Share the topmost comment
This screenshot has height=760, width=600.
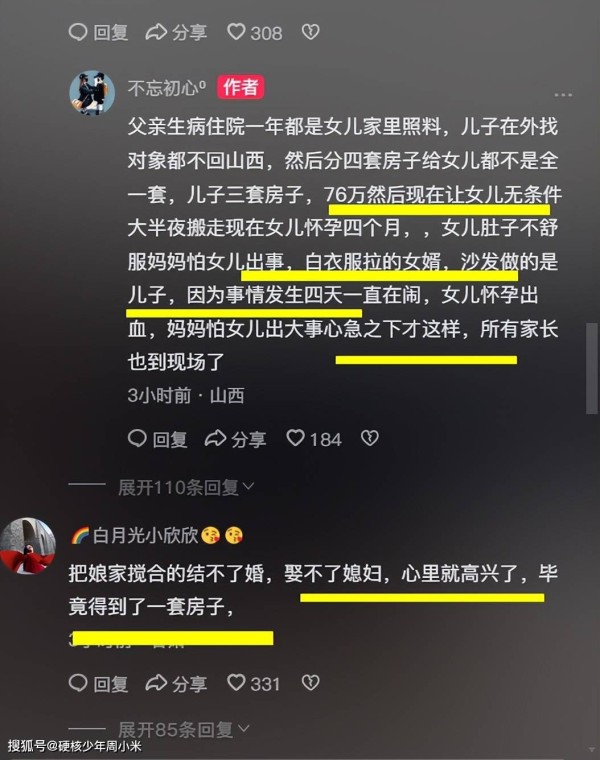(176, 32)
